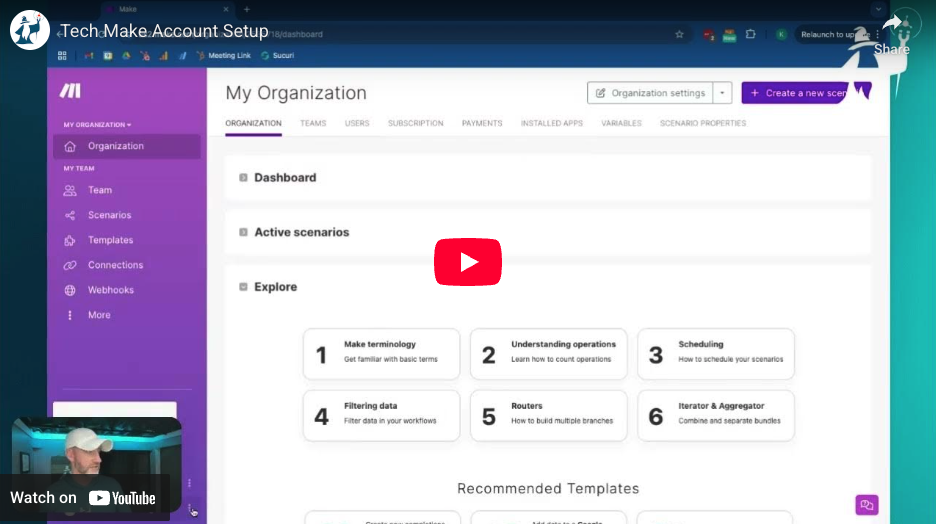
Task: Select Organization home icon in sidebar
Action: [x=70, y=146]
